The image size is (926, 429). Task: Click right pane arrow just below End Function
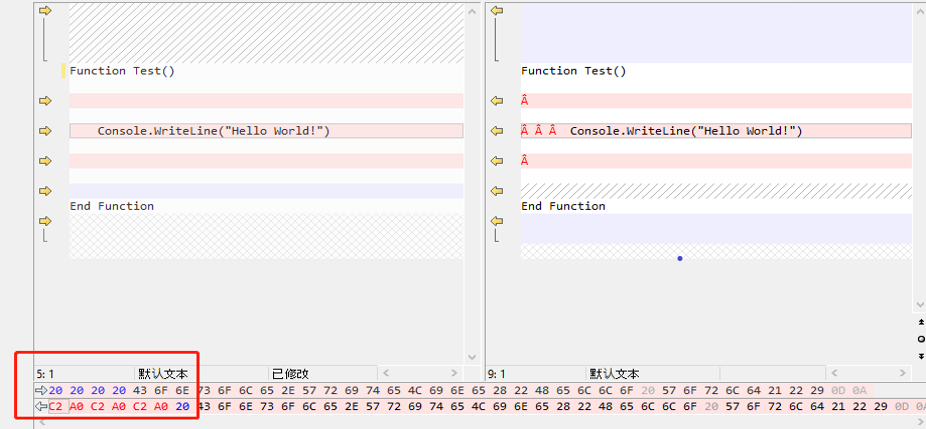coord(497,221)
